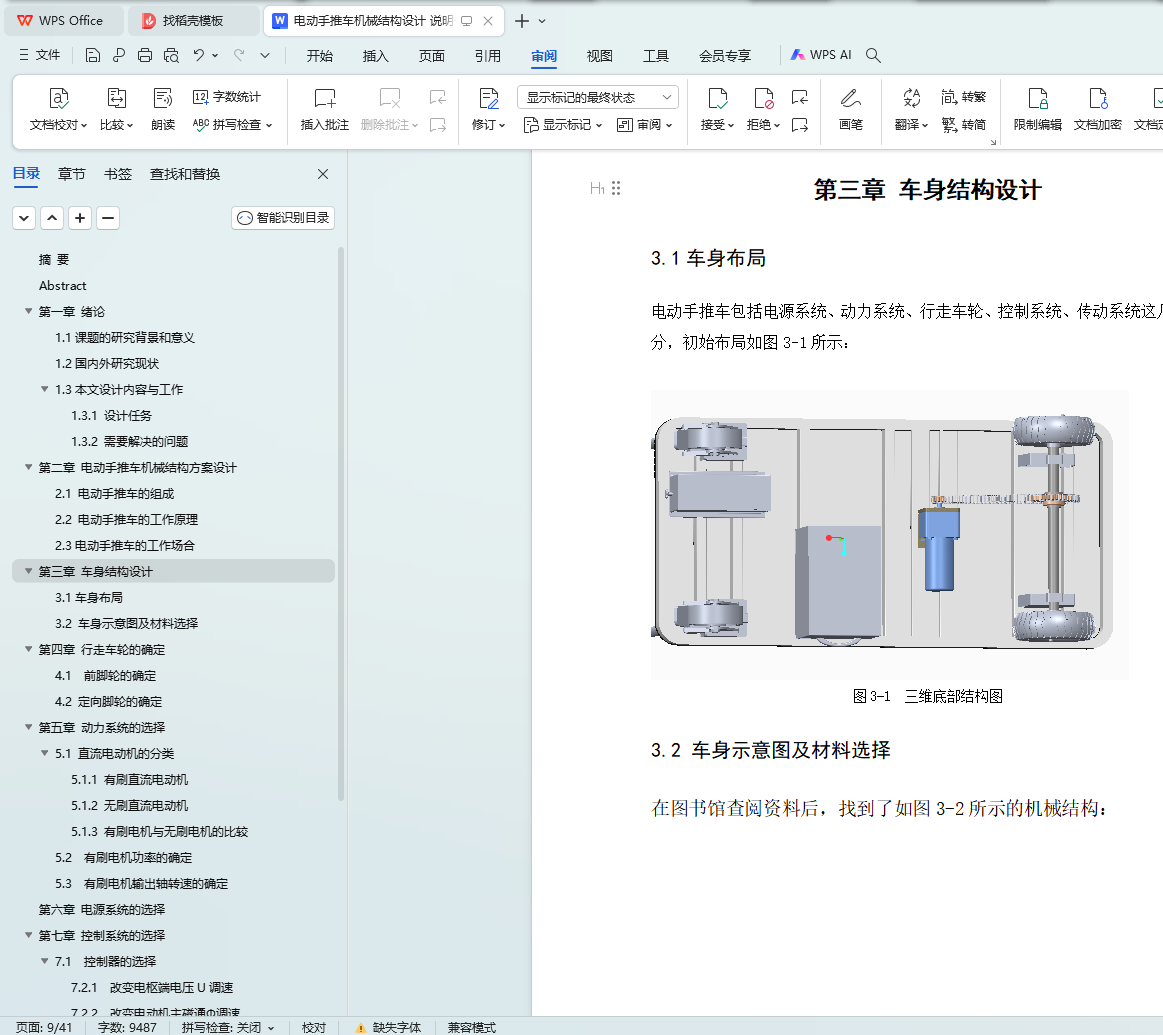Collapse the 1.3 本文设计内容与工作 node
The image size is (1163, 1035).
tap(45, 389)
